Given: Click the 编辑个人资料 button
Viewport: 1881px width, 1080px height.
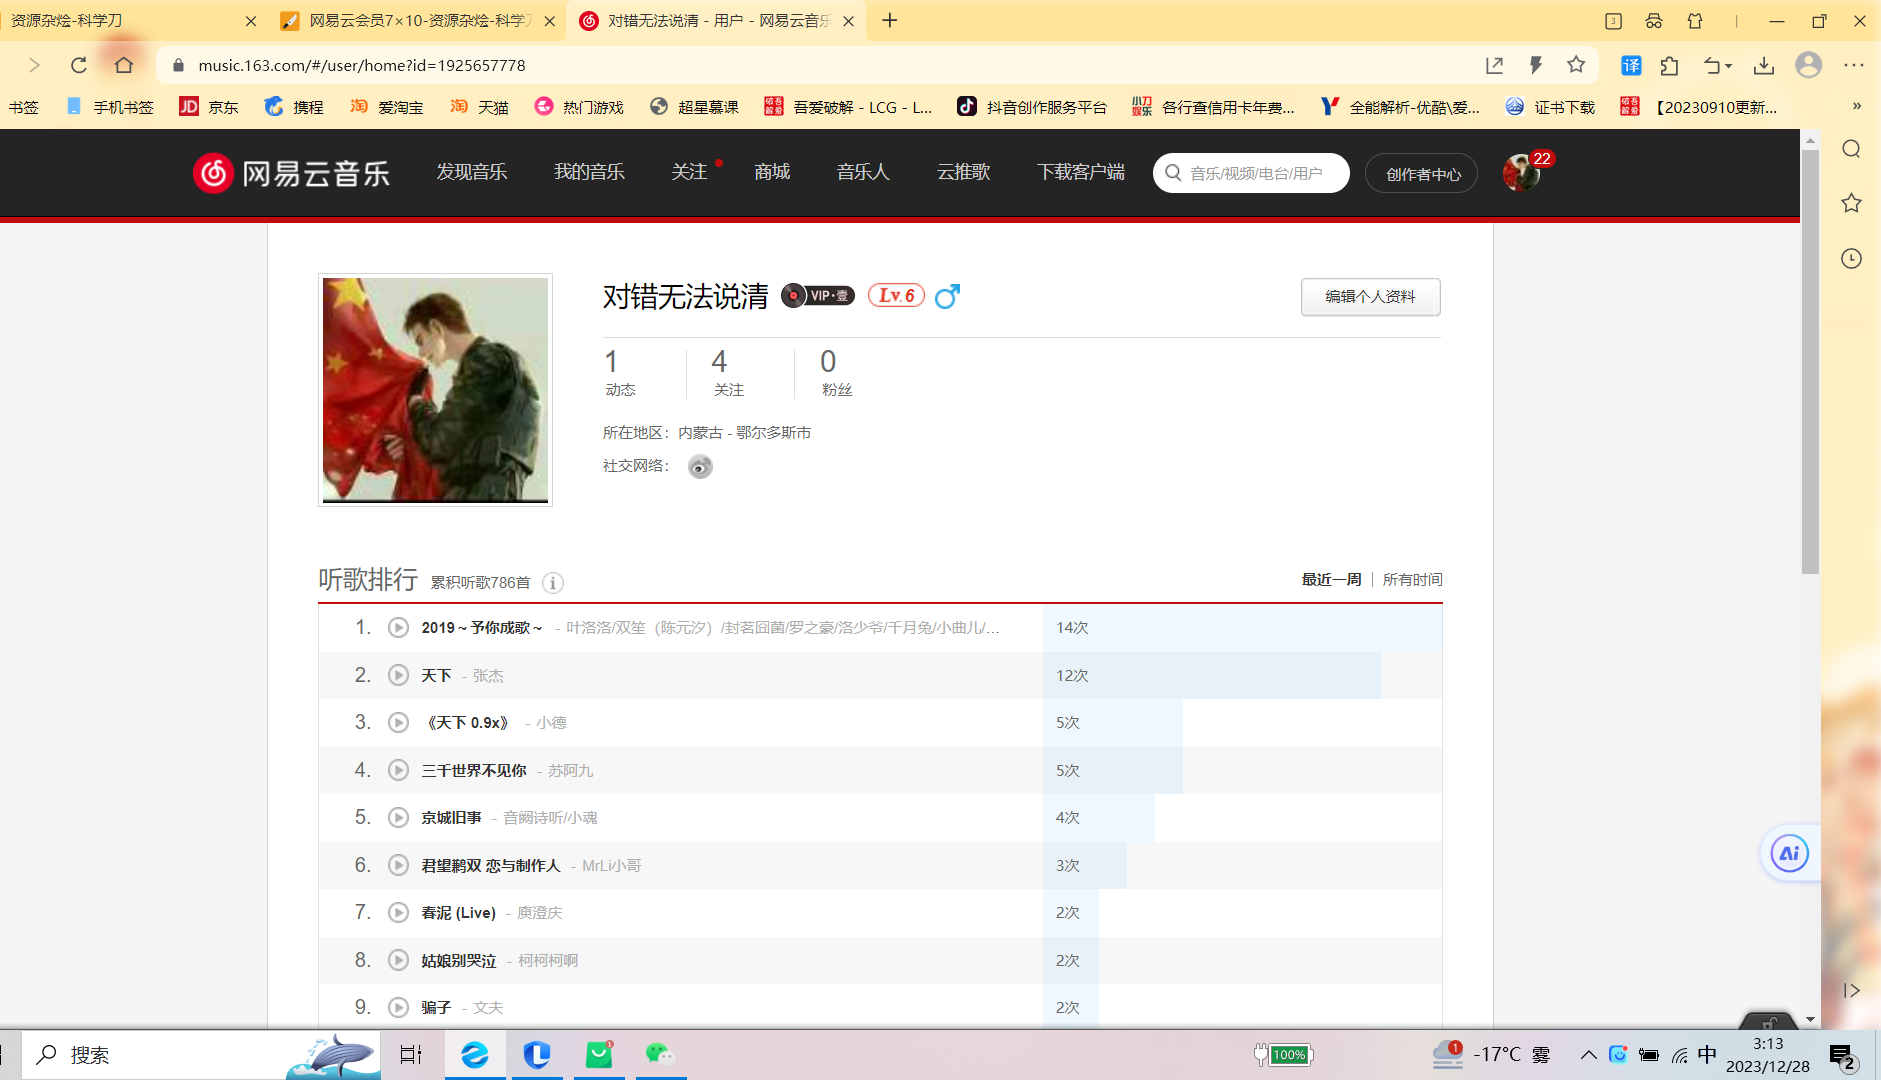Looking at the screenshot, I should [1370, 297].
